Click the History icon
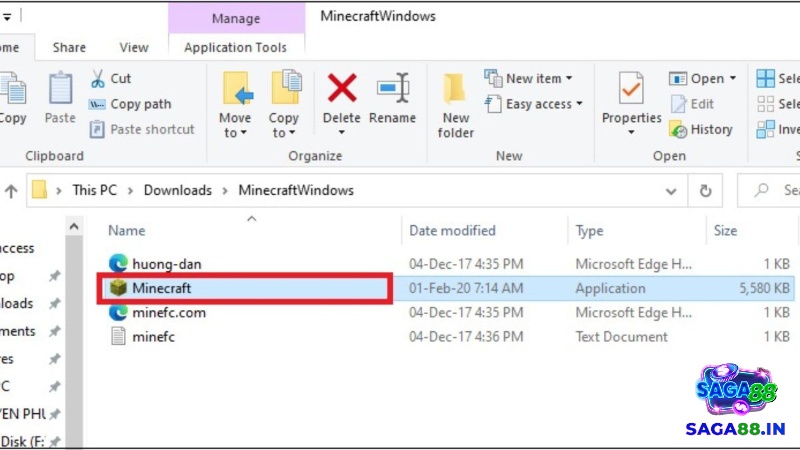The image size is (800, 450). tap(678, 130)
